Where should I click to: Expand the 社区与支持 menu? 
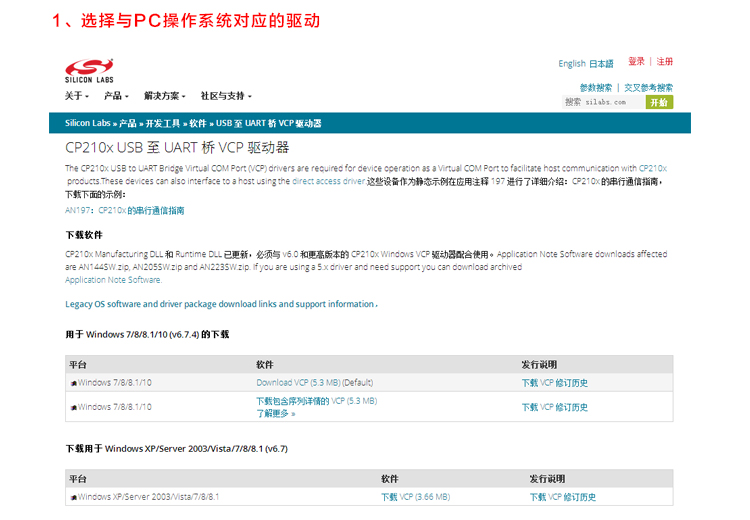(226, 96)
